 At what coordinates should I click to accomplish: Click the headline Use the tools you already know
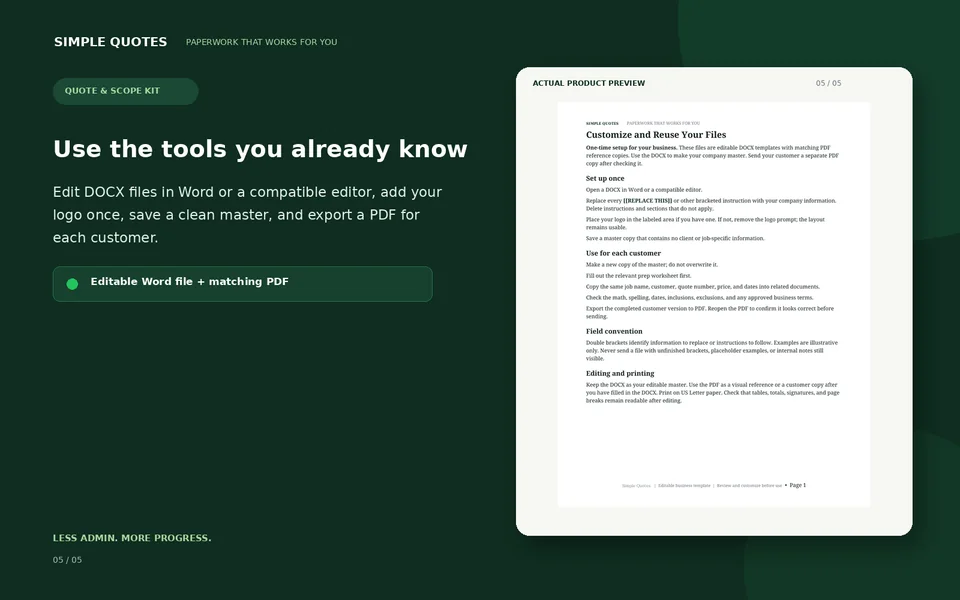[x=260, y=149]
